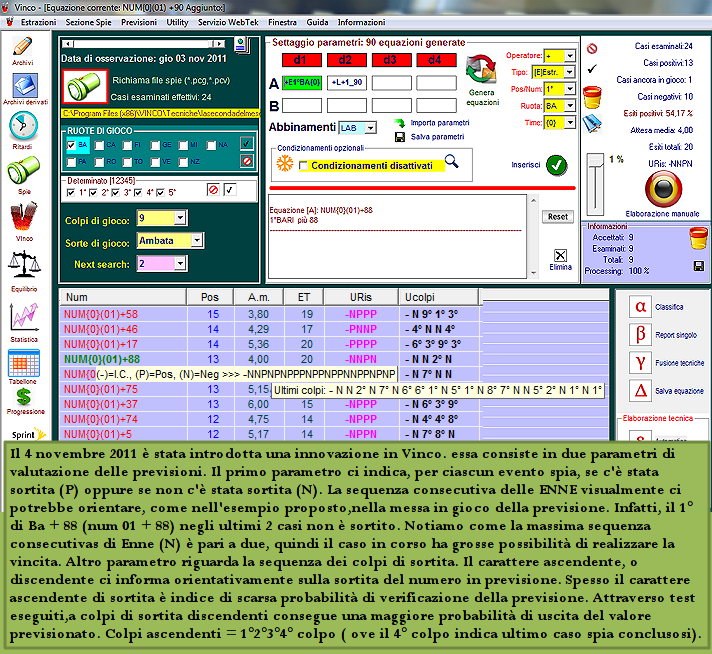712x654 pixels.
Task: Click the green Inserisci checkmark icon
Action: click(556, 165)
